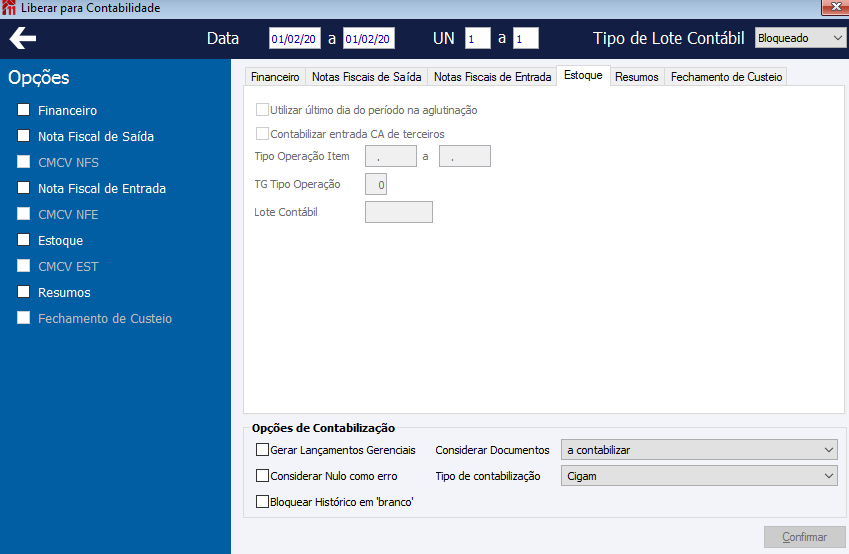Viewport: 849px width, 554px height.
Task: Open the Tipo de contabilização dropdown
Action: [699, 476]
